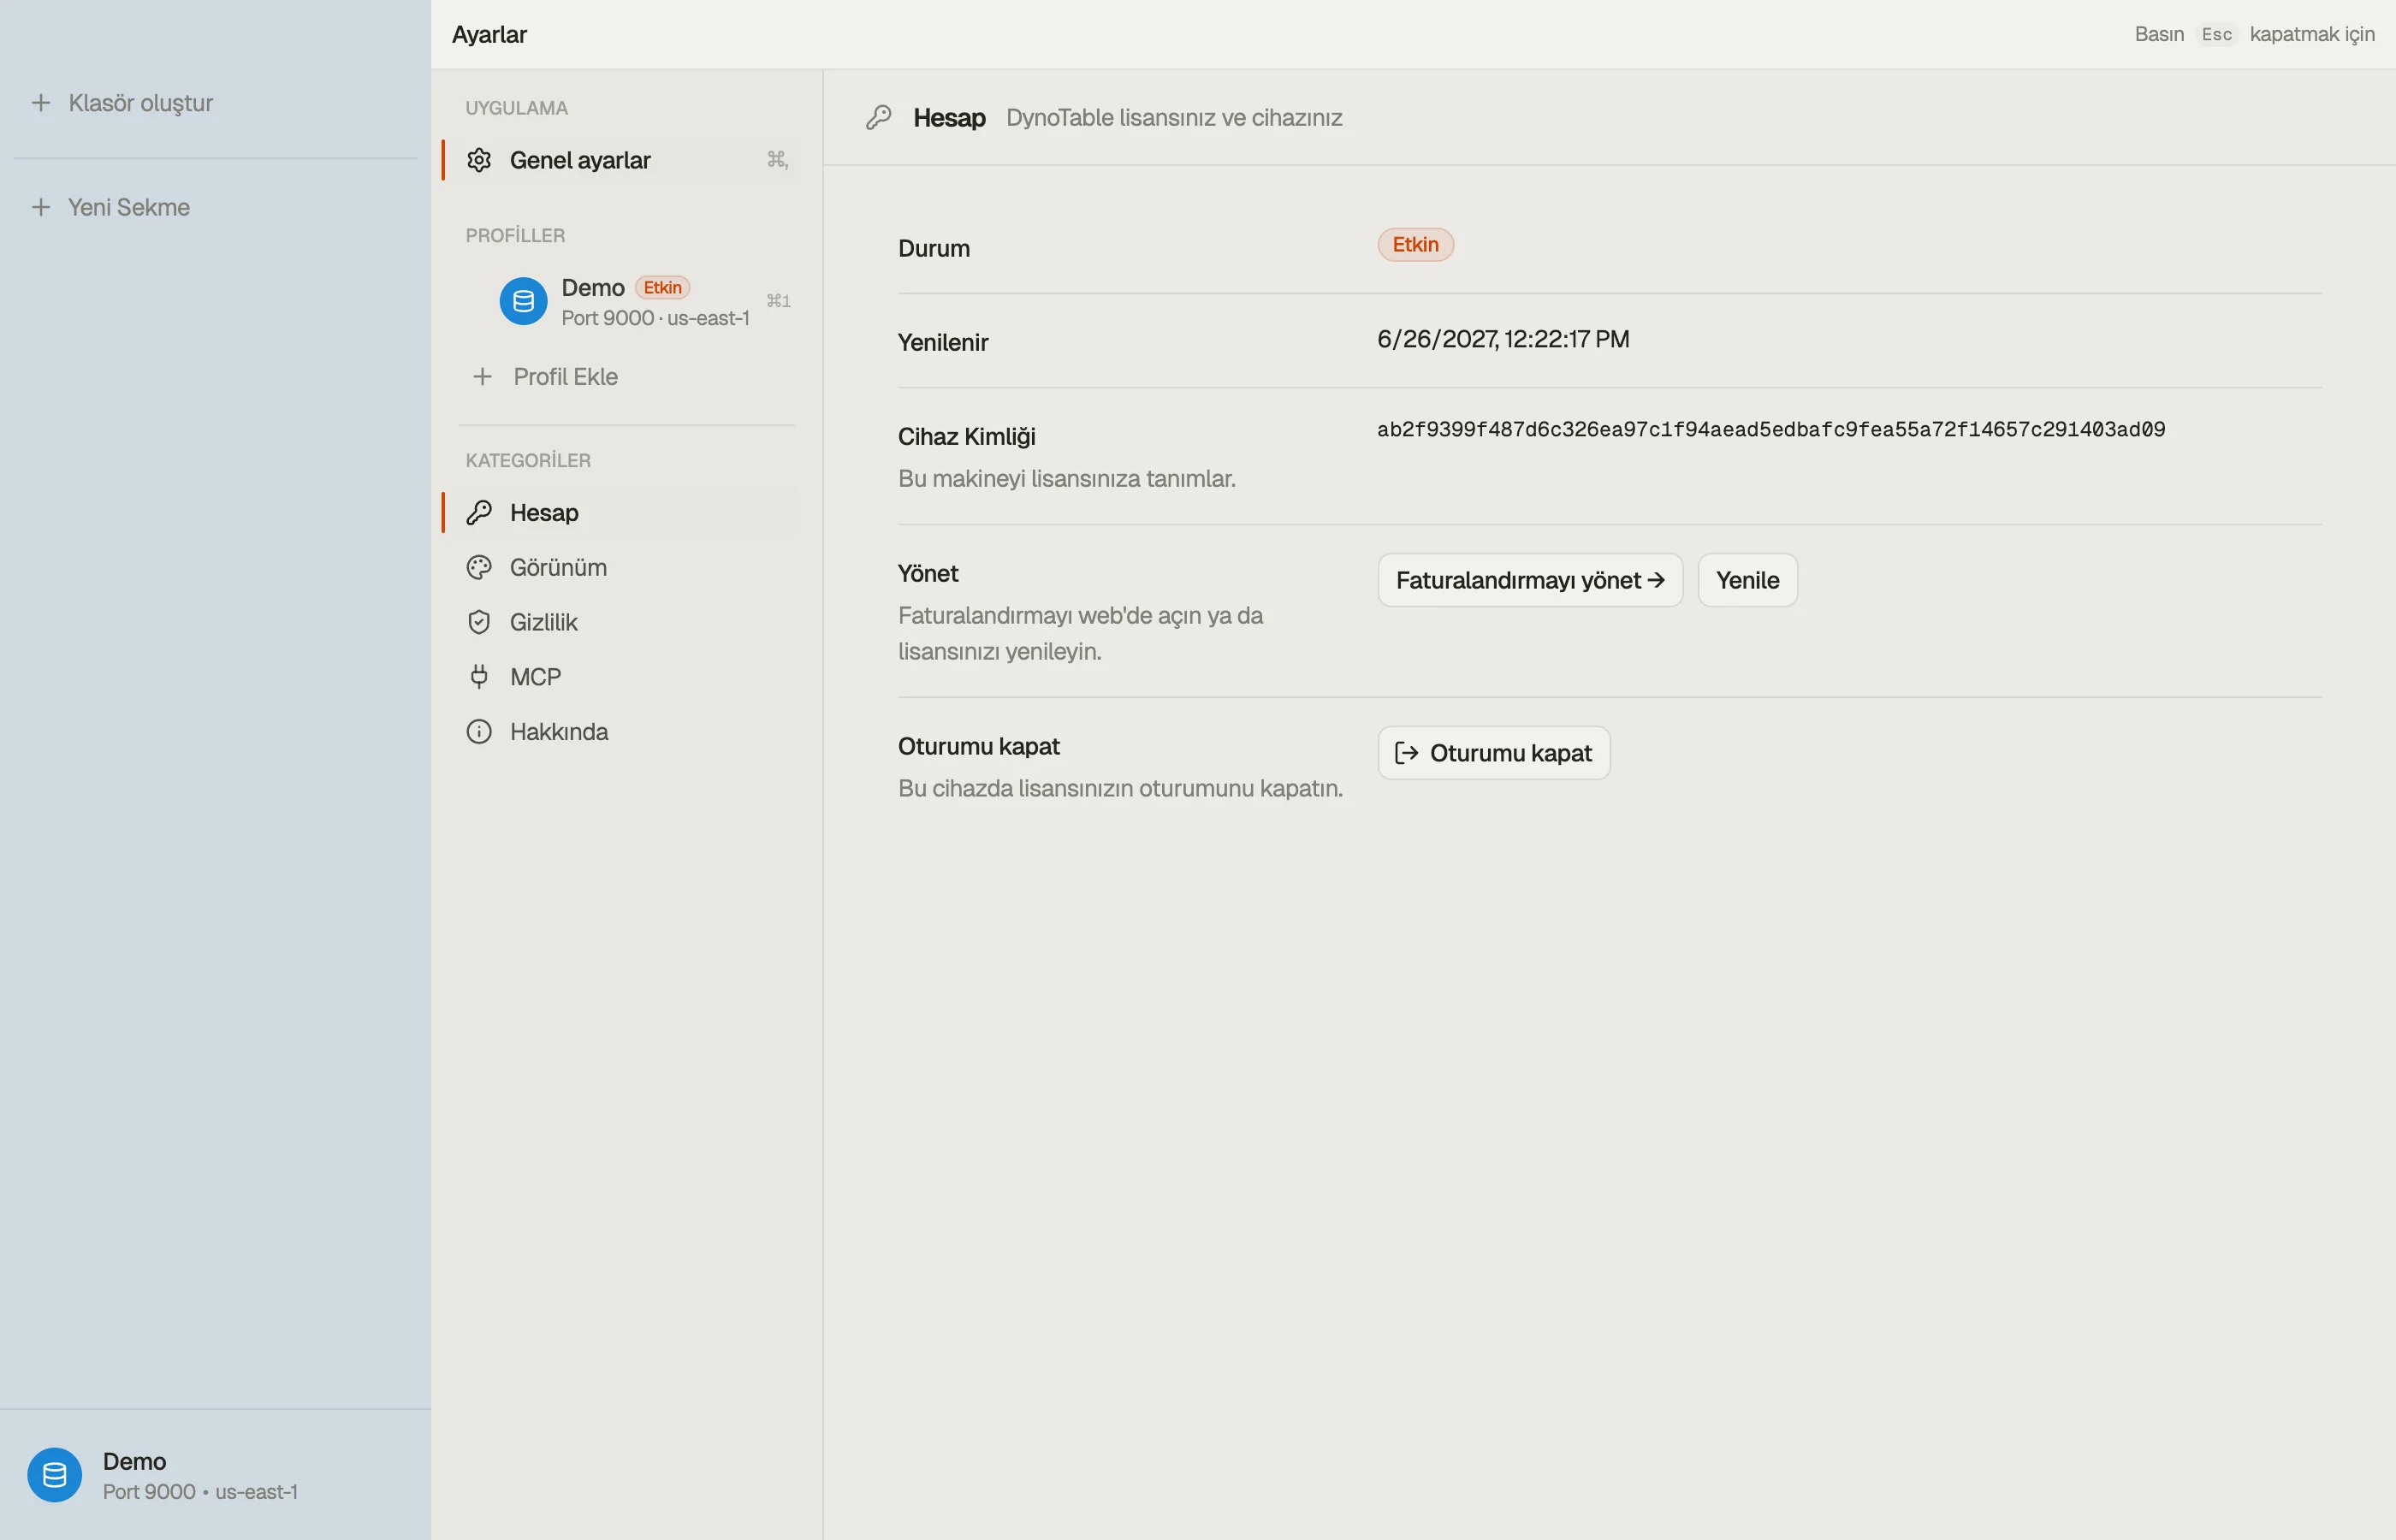Click 'DynoTable lisansınız ve cihazınız' subtitle
Image resolution: width=2396 pixels, height=1540 pixels.
tap(1174, 118)
